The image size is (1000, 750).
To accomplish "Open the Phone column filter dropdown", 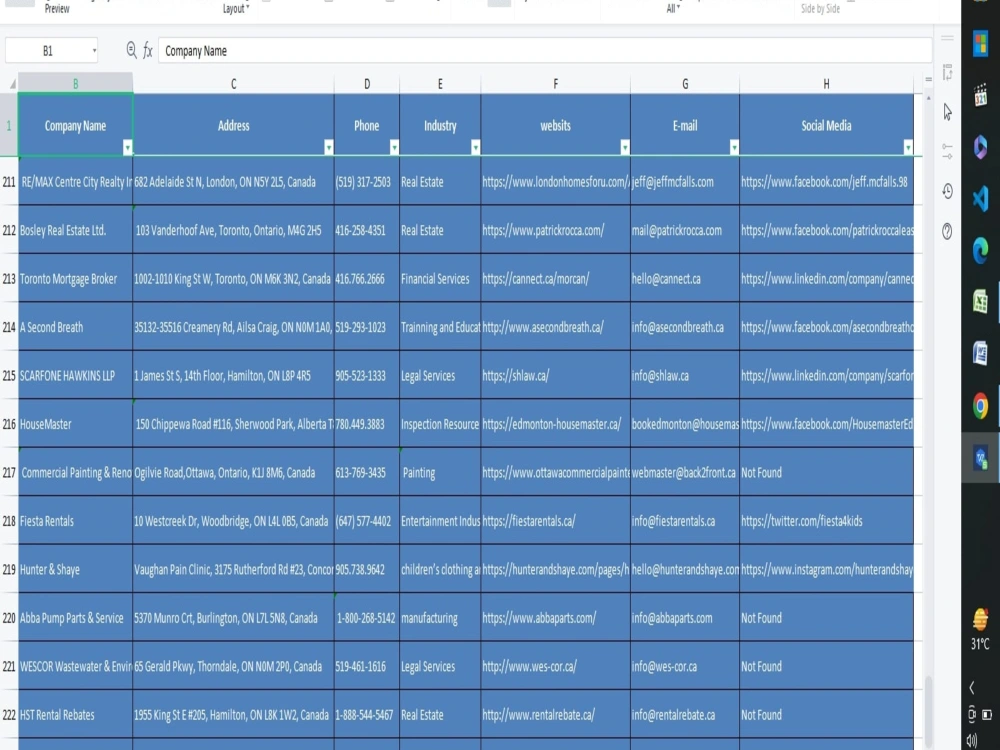I will (x=394, y=147).
